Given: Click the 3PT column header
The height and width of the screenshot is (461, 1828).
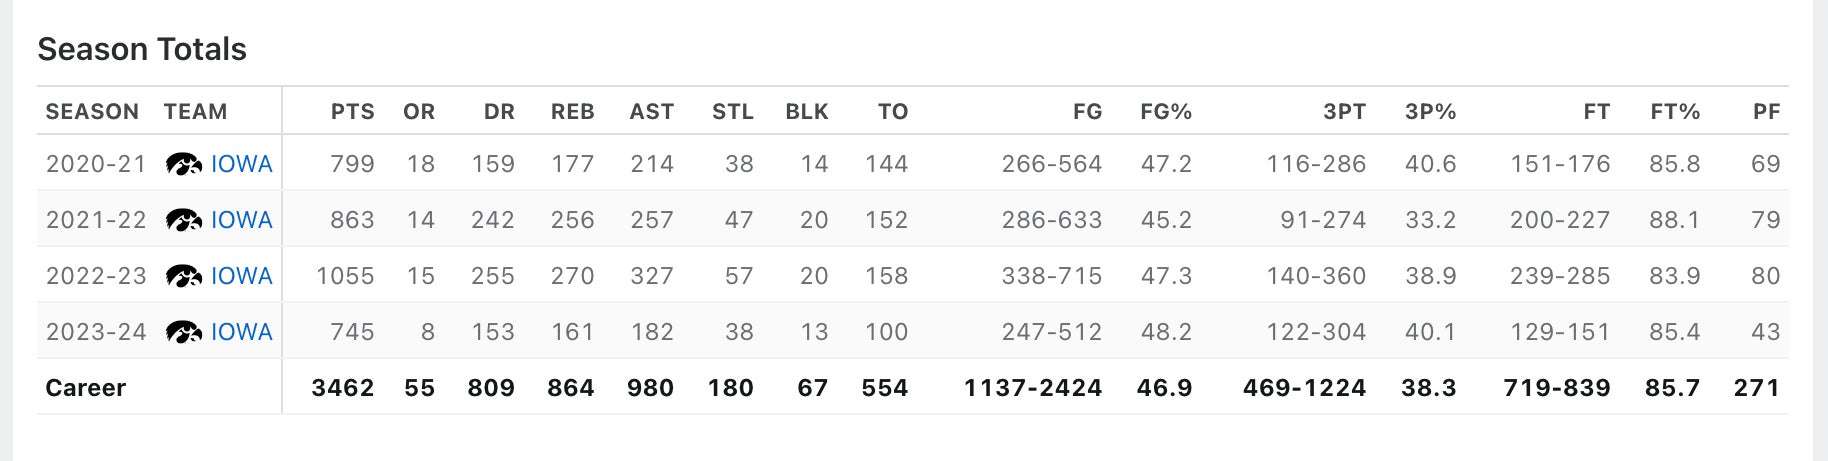Looking at the screenshot, I should 1344,112.
